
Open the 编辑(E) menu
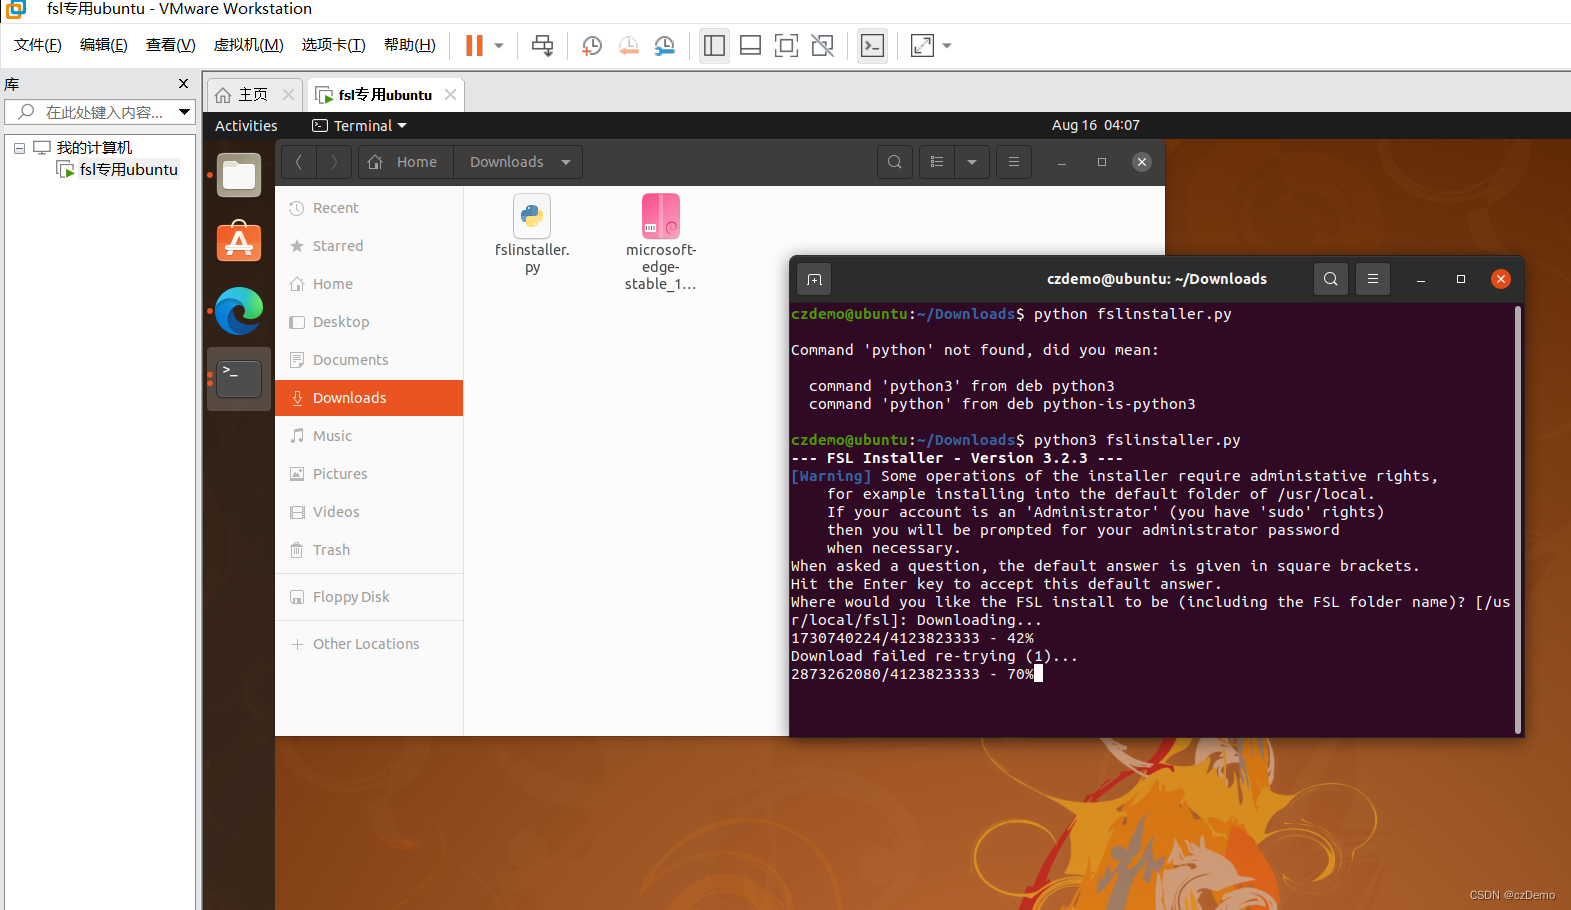coord(104,45)
